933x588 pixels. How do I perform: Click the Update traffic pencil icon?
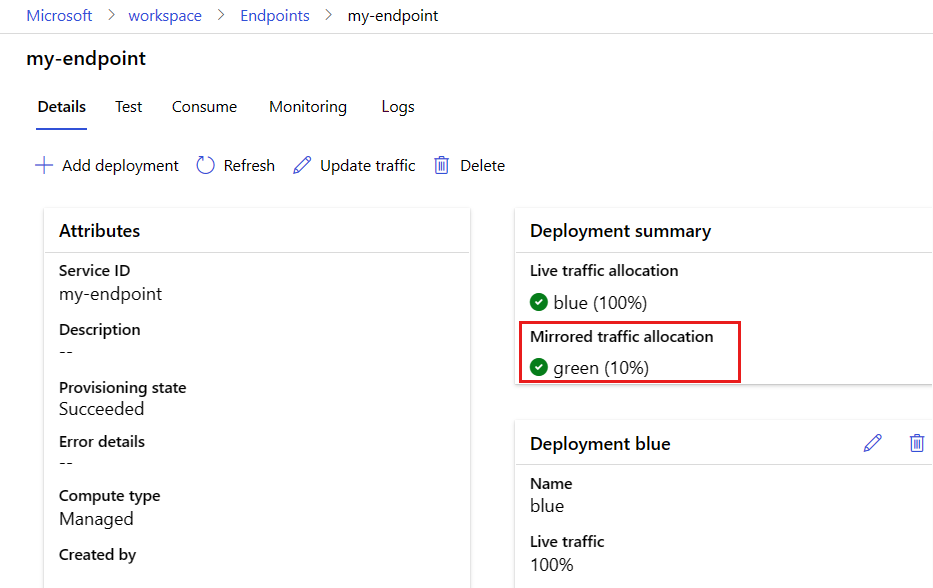click(302, 166)
